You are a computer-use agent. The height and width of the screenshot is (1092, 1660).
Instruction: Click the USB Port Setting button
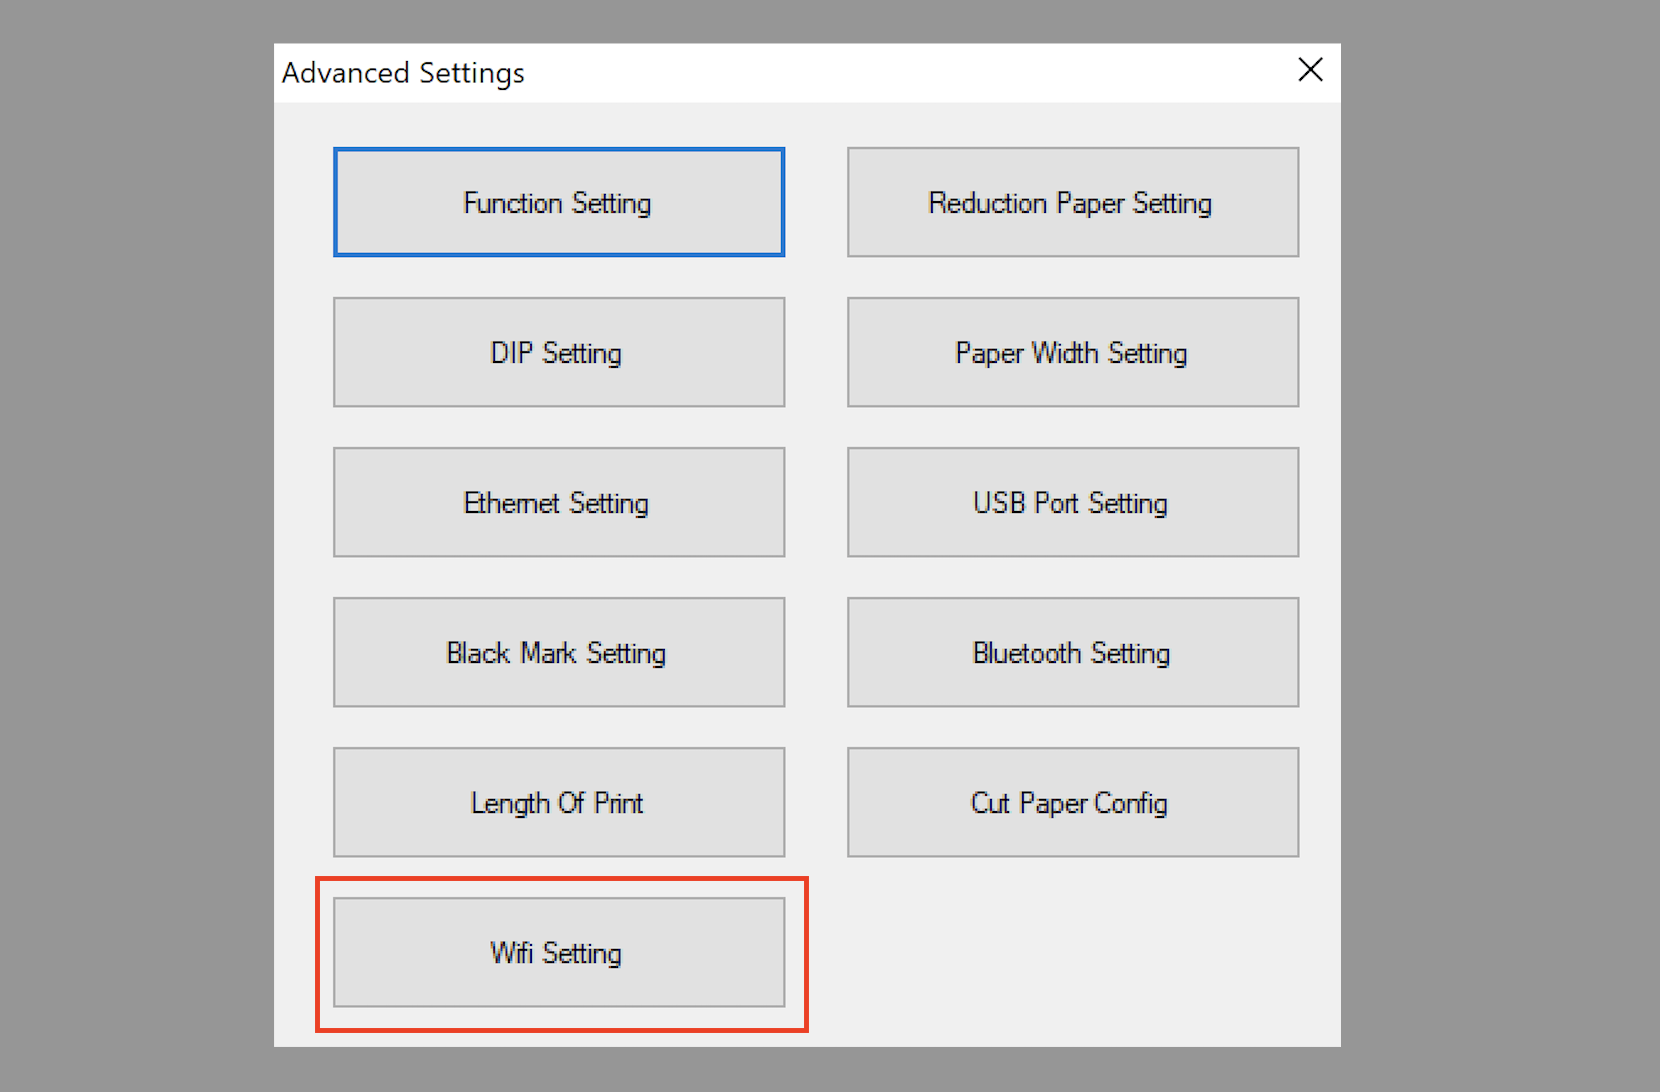coord(1072,502)
